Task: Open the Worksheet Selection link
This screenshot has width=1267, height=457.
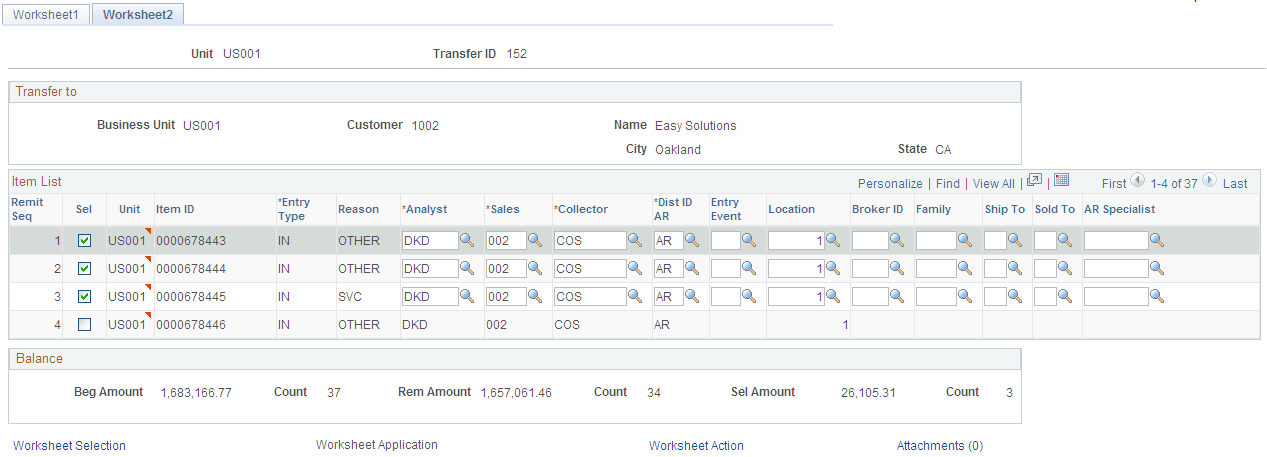Action: [x=69, y=446]
